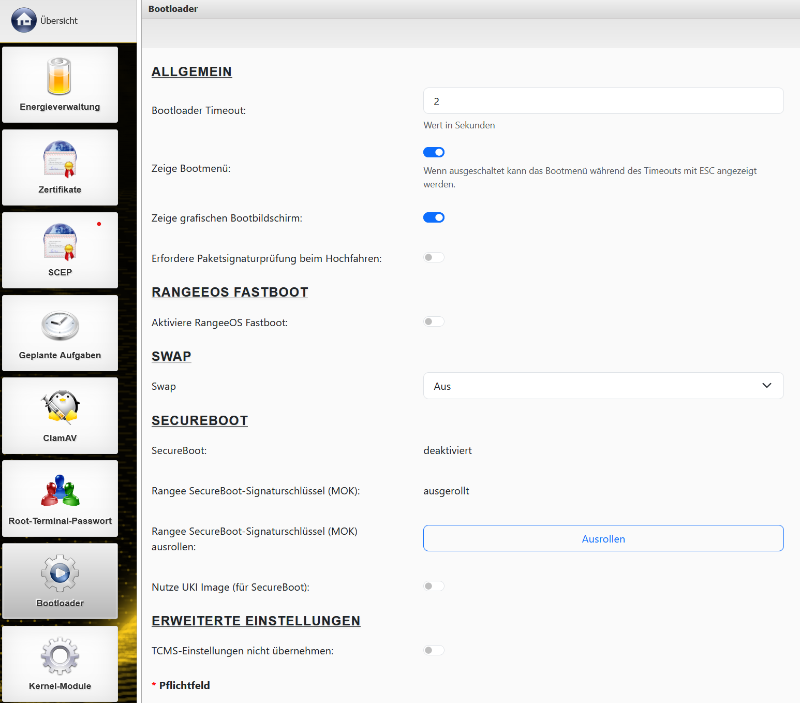The width and height of the screenshot is (800, 703).
Task: Click the Übersicht home icon
Action: tap(24, 20)
